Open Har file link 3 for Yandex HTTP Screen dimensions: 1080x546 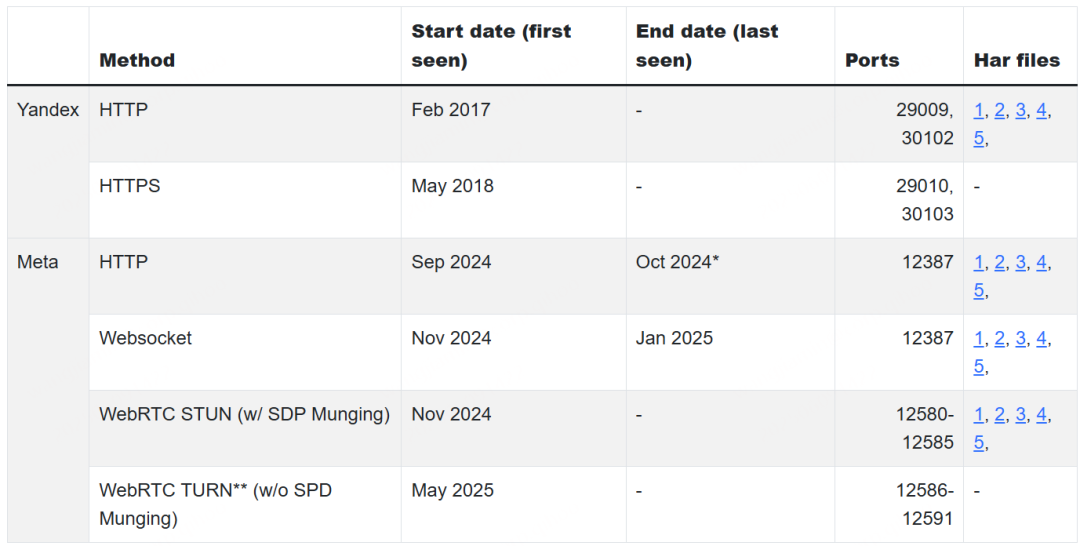tap(1020, 110)
